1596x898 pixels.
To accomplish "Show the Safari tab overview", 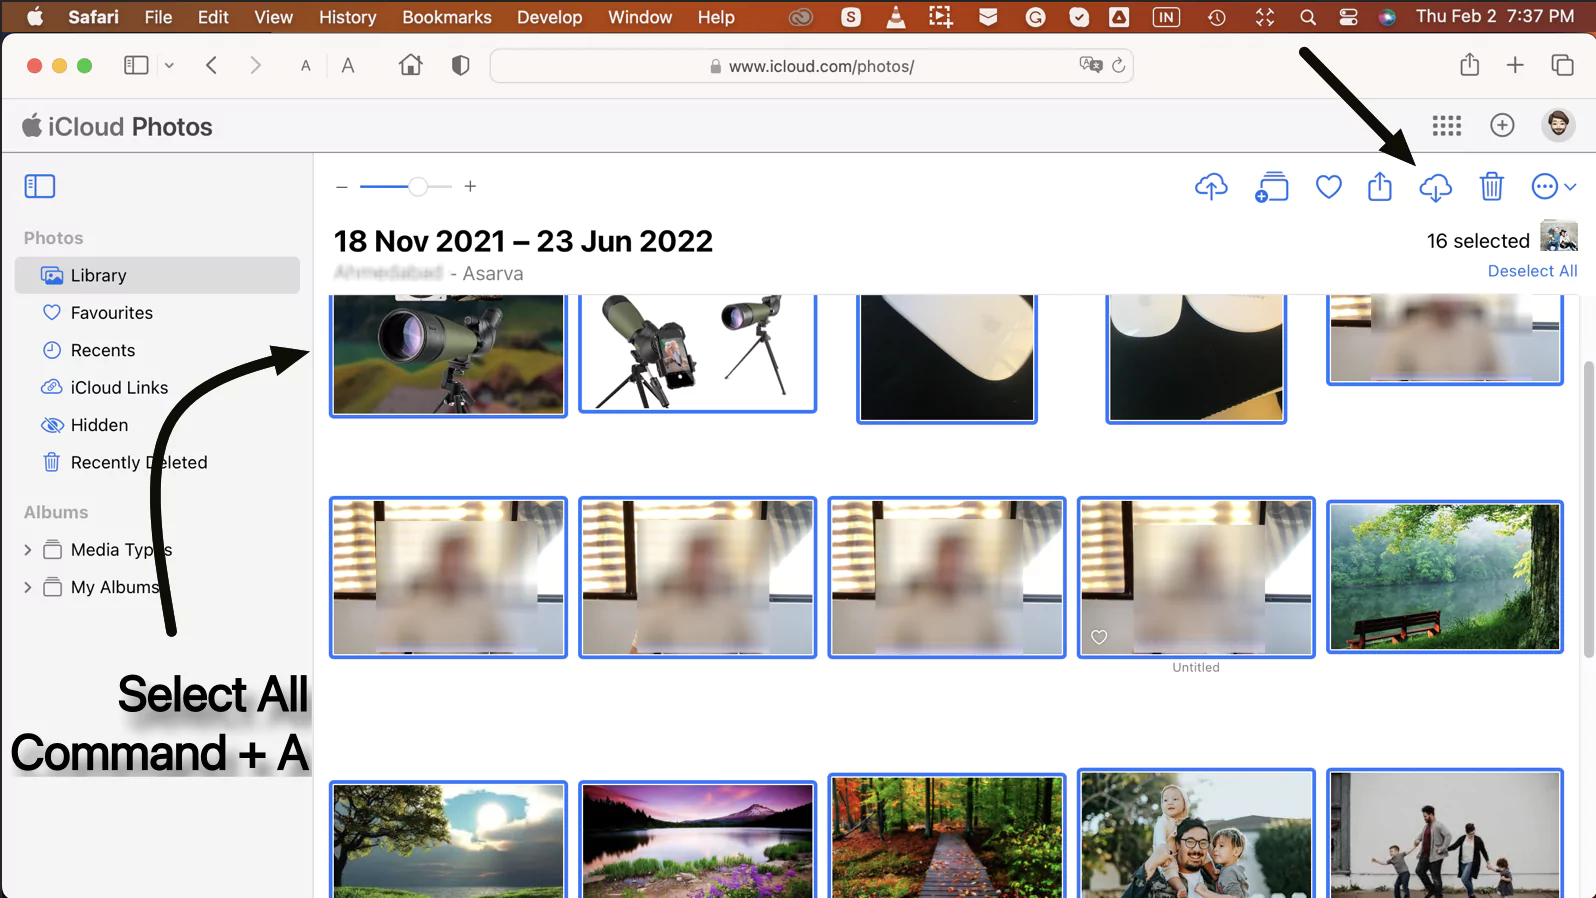I will click(1562, 65).
